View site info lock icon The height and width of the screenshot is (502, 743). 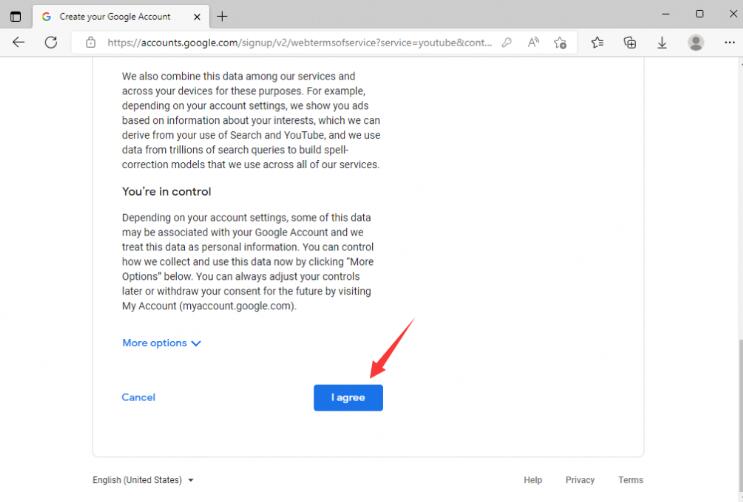tap(91, 43)
